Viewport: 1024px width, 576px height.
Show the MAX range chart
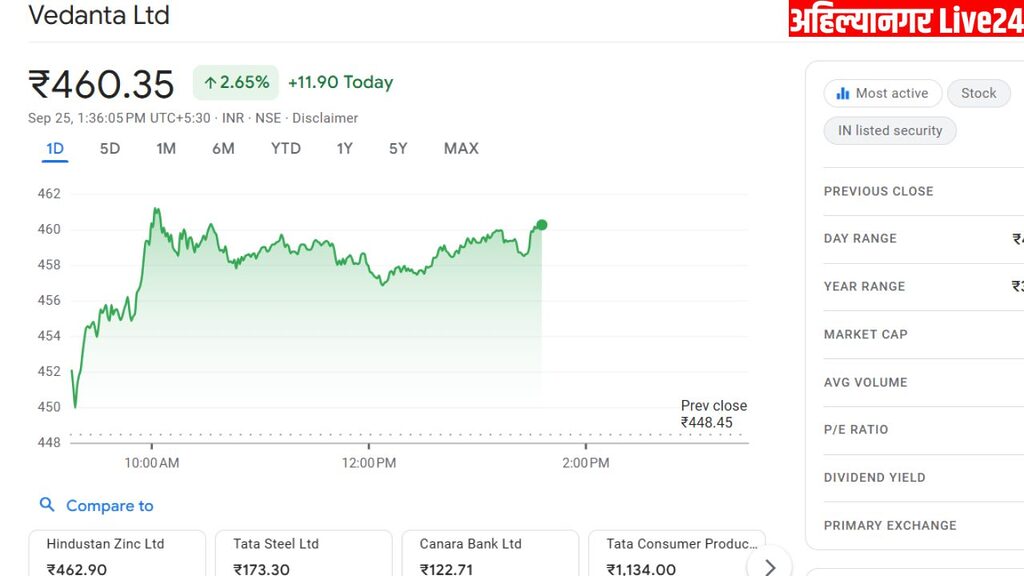pos(461,149)
